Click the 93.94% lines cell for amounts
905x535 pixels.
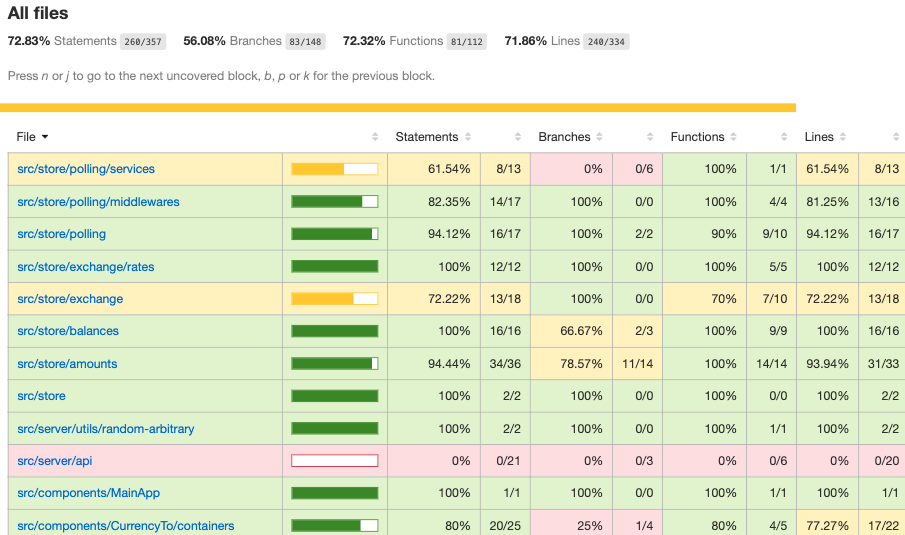(x=827, y=364)
